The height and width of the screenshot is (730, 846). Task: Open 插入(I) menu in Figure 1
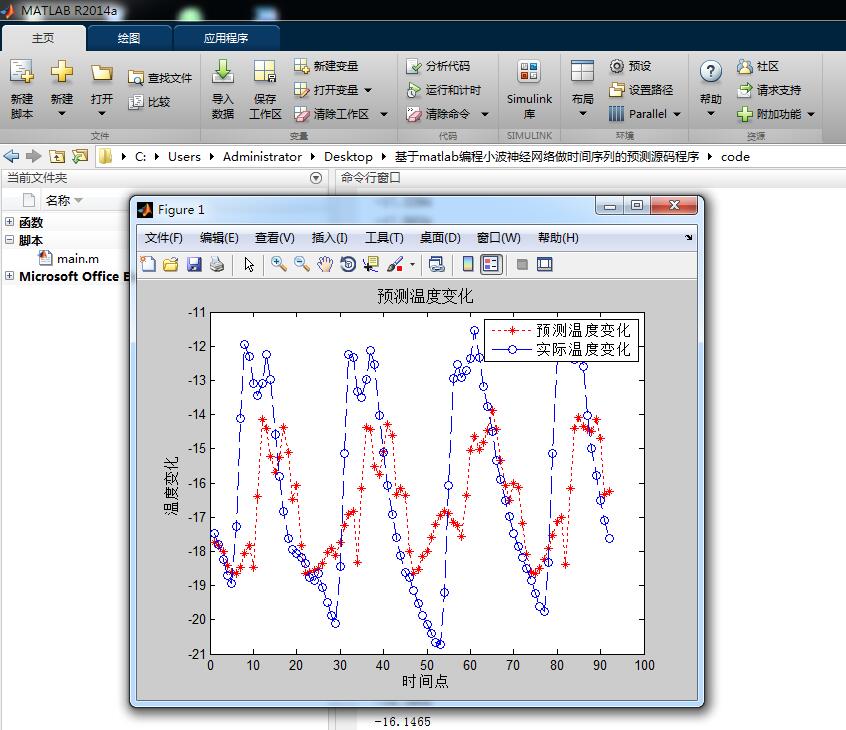point(330,237)
